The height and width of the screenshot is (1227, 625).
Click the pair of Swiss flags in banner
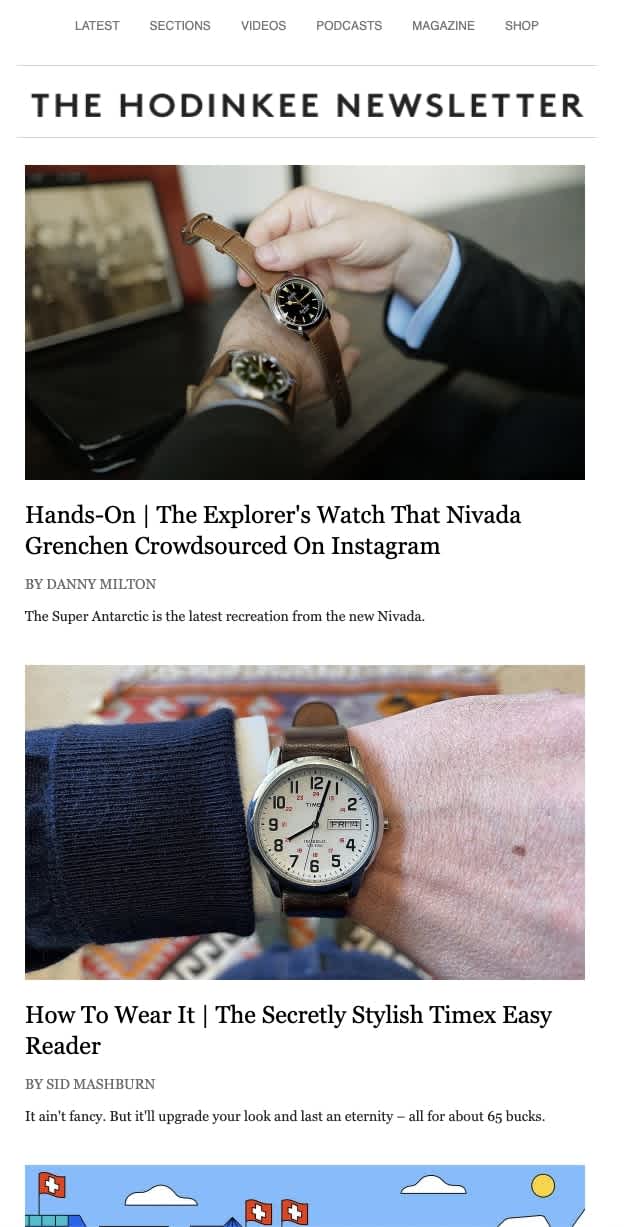pos(277,1212)
